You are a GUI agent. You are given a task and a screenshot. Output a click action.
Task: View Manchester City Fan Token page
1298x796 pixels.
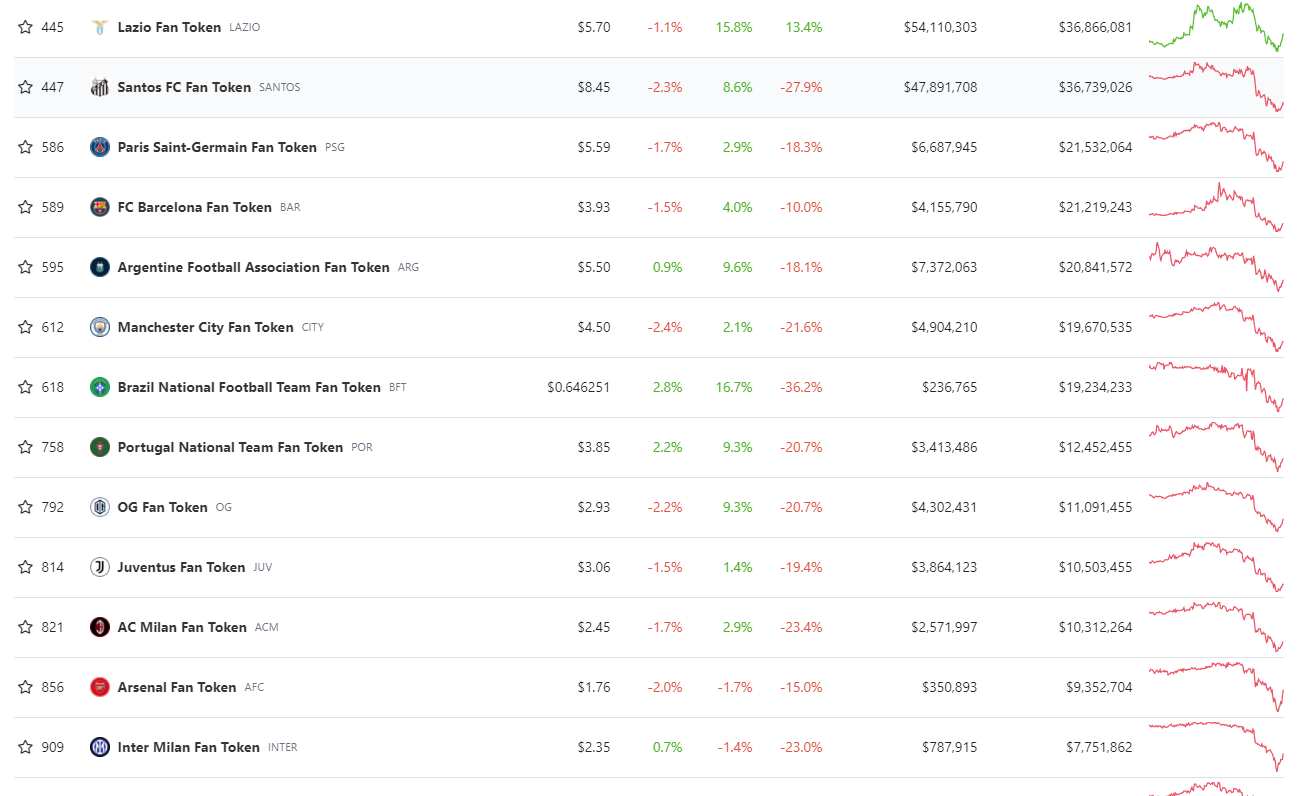[206, 327]
